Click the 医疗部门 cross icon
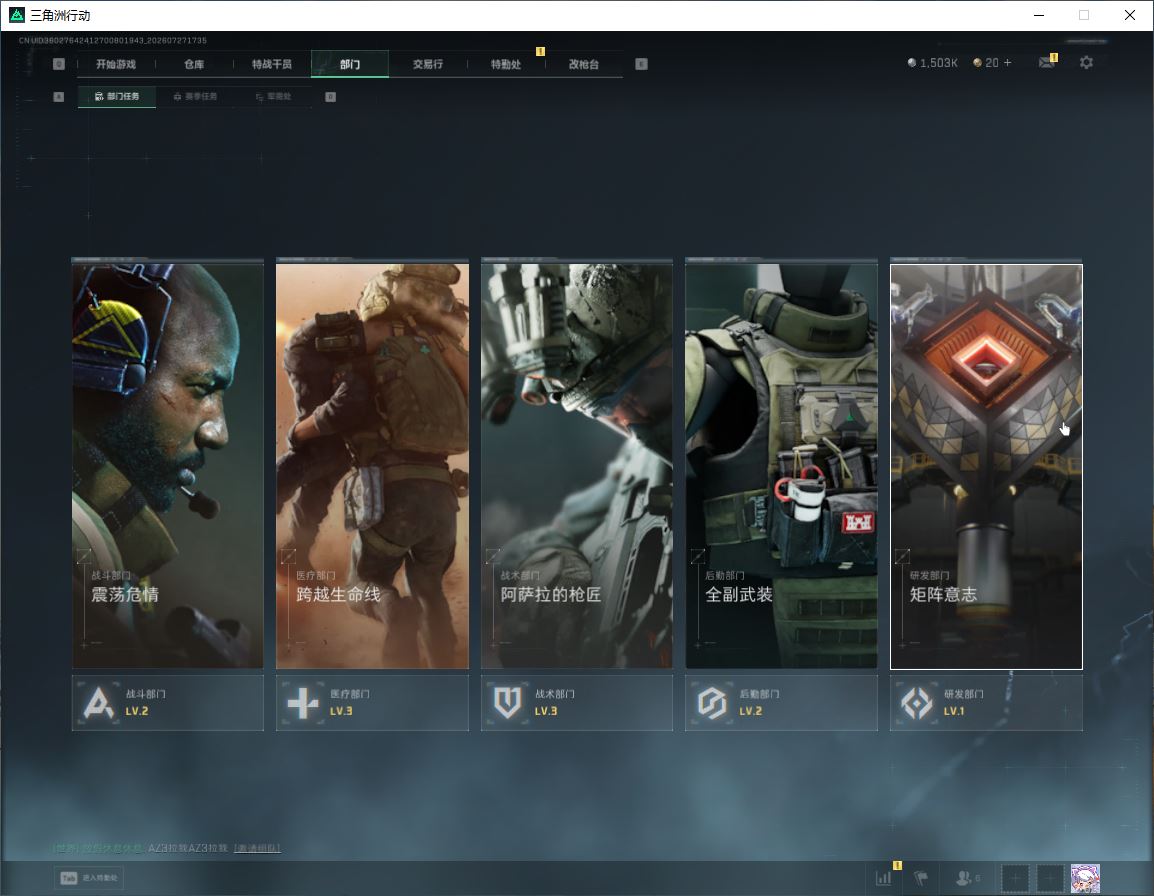 (303, 702)
